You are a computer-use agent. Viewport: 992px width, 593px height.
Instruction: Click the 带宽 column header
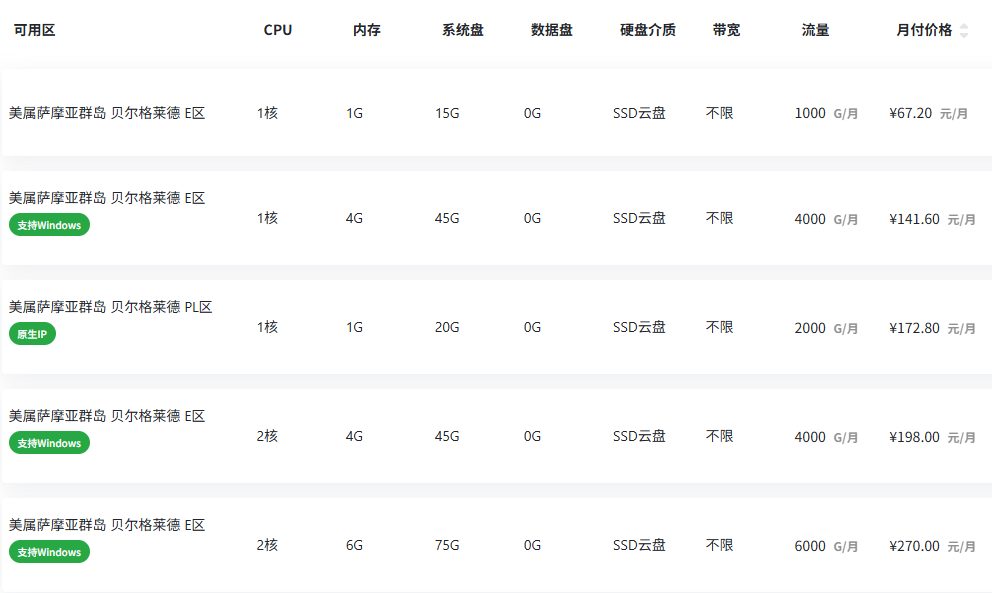click(727, 30)
